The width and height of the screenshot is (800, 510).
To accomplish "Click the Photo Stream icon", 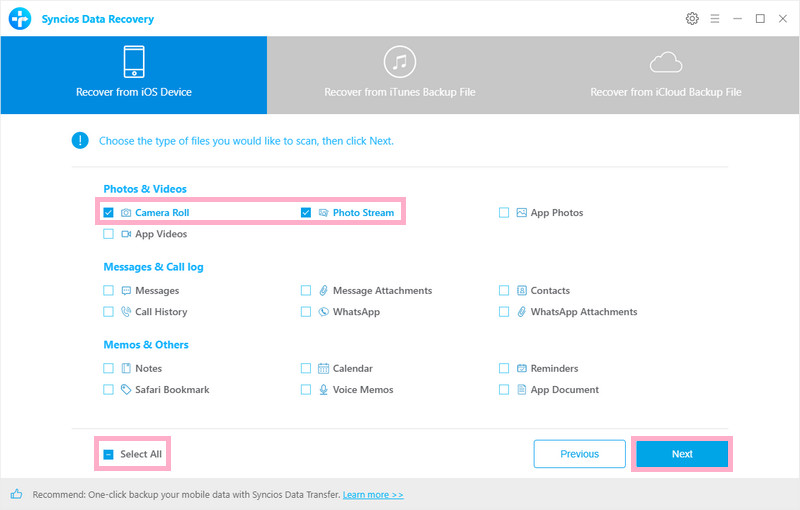I will click(x=323, y=213).
